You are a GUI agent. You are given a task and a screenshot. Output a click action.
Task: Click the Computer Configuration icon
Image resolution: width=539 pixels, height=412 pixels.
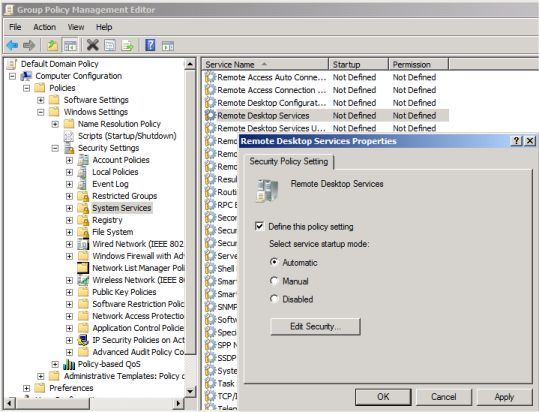point(26,76)
